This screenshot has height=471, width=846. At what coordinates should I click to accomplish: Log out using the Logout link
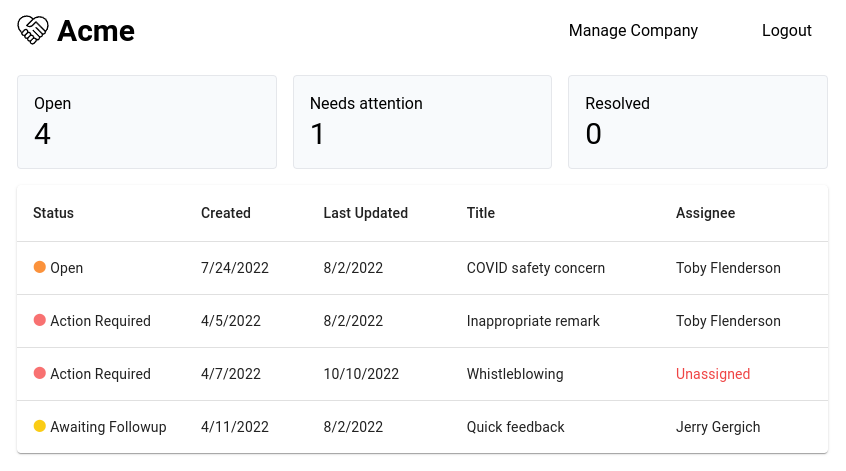click(786, 31)
